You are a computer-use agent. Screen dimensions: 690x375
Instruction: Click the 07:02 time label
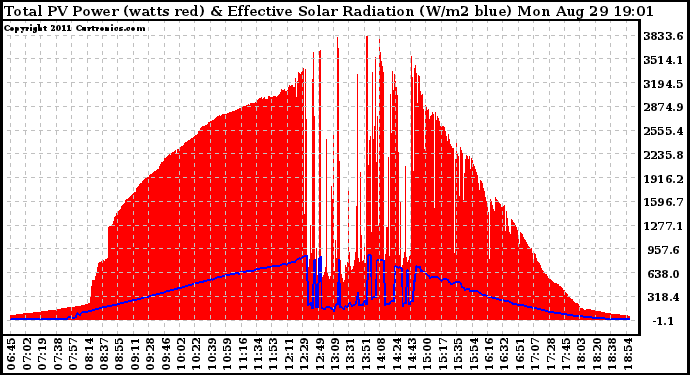click(26, 354)
